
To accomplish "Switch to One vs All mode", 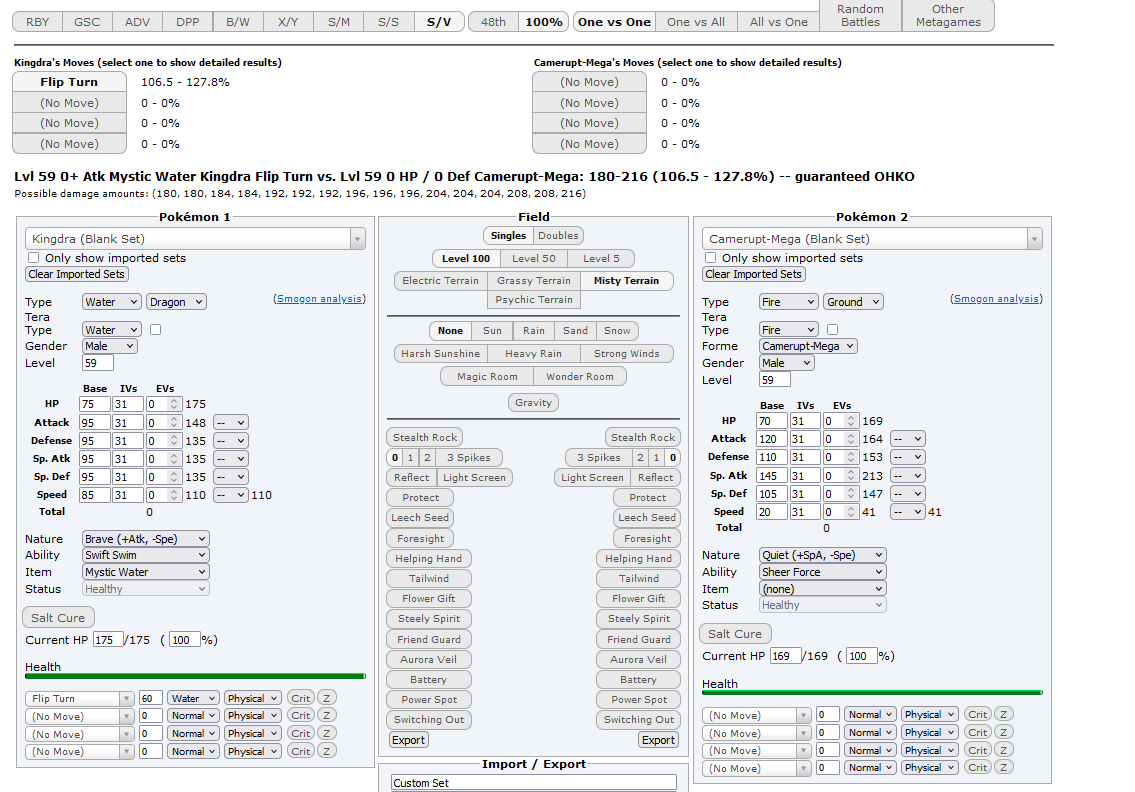I will (696, 22).
